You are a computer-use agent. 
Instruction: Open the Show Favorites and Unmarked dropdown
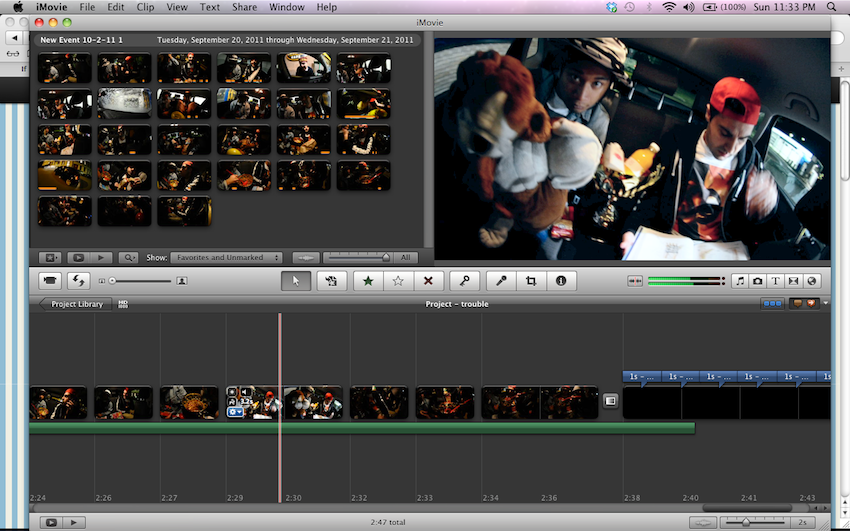(x=226, y=257)
